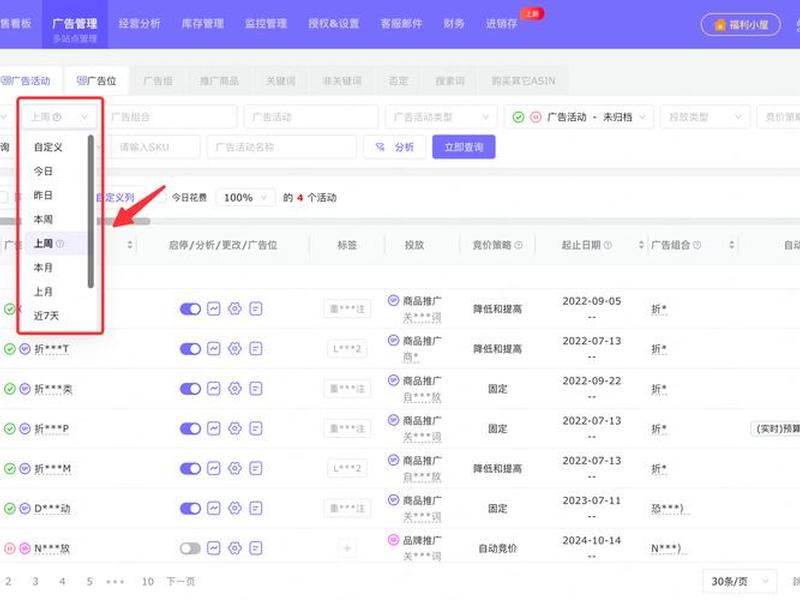Open the ad placement icon for 折***M row
The height and width of the screenshot is (600, 800).
256,468
